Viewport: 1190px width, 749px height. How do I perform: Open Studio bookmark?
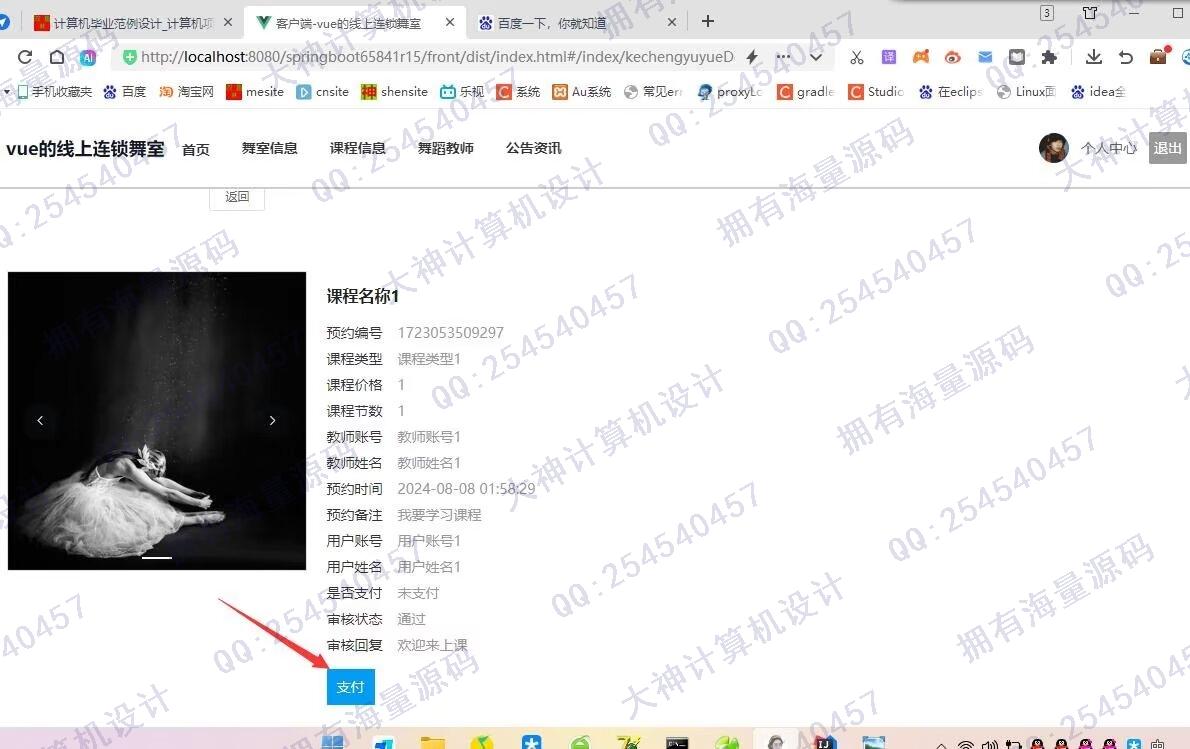[x=876, y=92]
